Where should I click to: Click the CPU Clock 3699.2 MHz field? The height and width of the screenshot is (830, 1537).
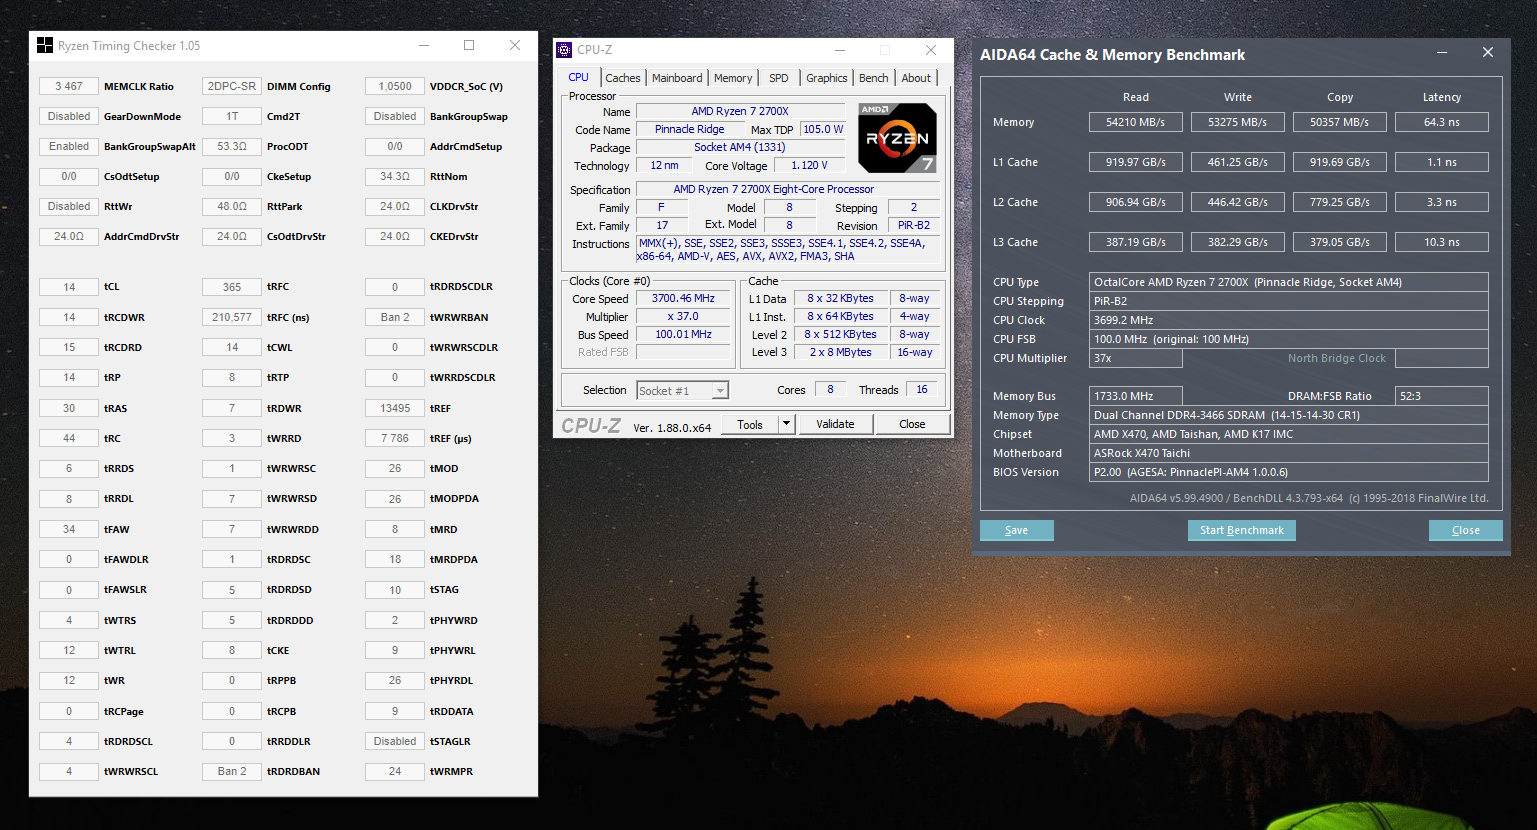click(1289, 320)
